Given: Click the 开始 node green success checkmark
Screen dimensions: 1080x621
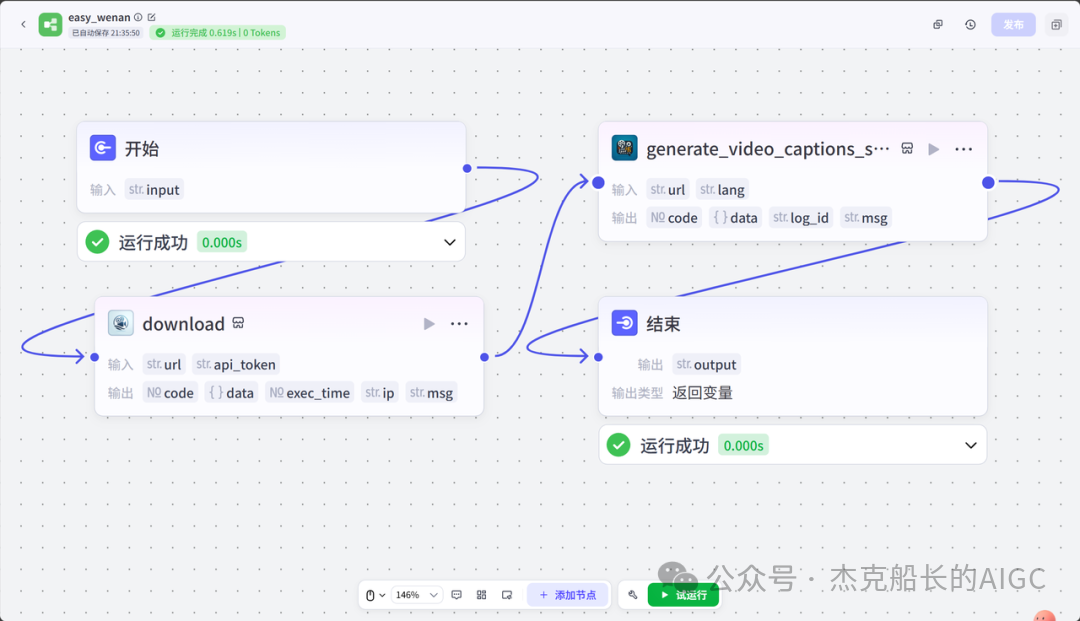Looking at the screenshot, I should [x=97, y=242].
